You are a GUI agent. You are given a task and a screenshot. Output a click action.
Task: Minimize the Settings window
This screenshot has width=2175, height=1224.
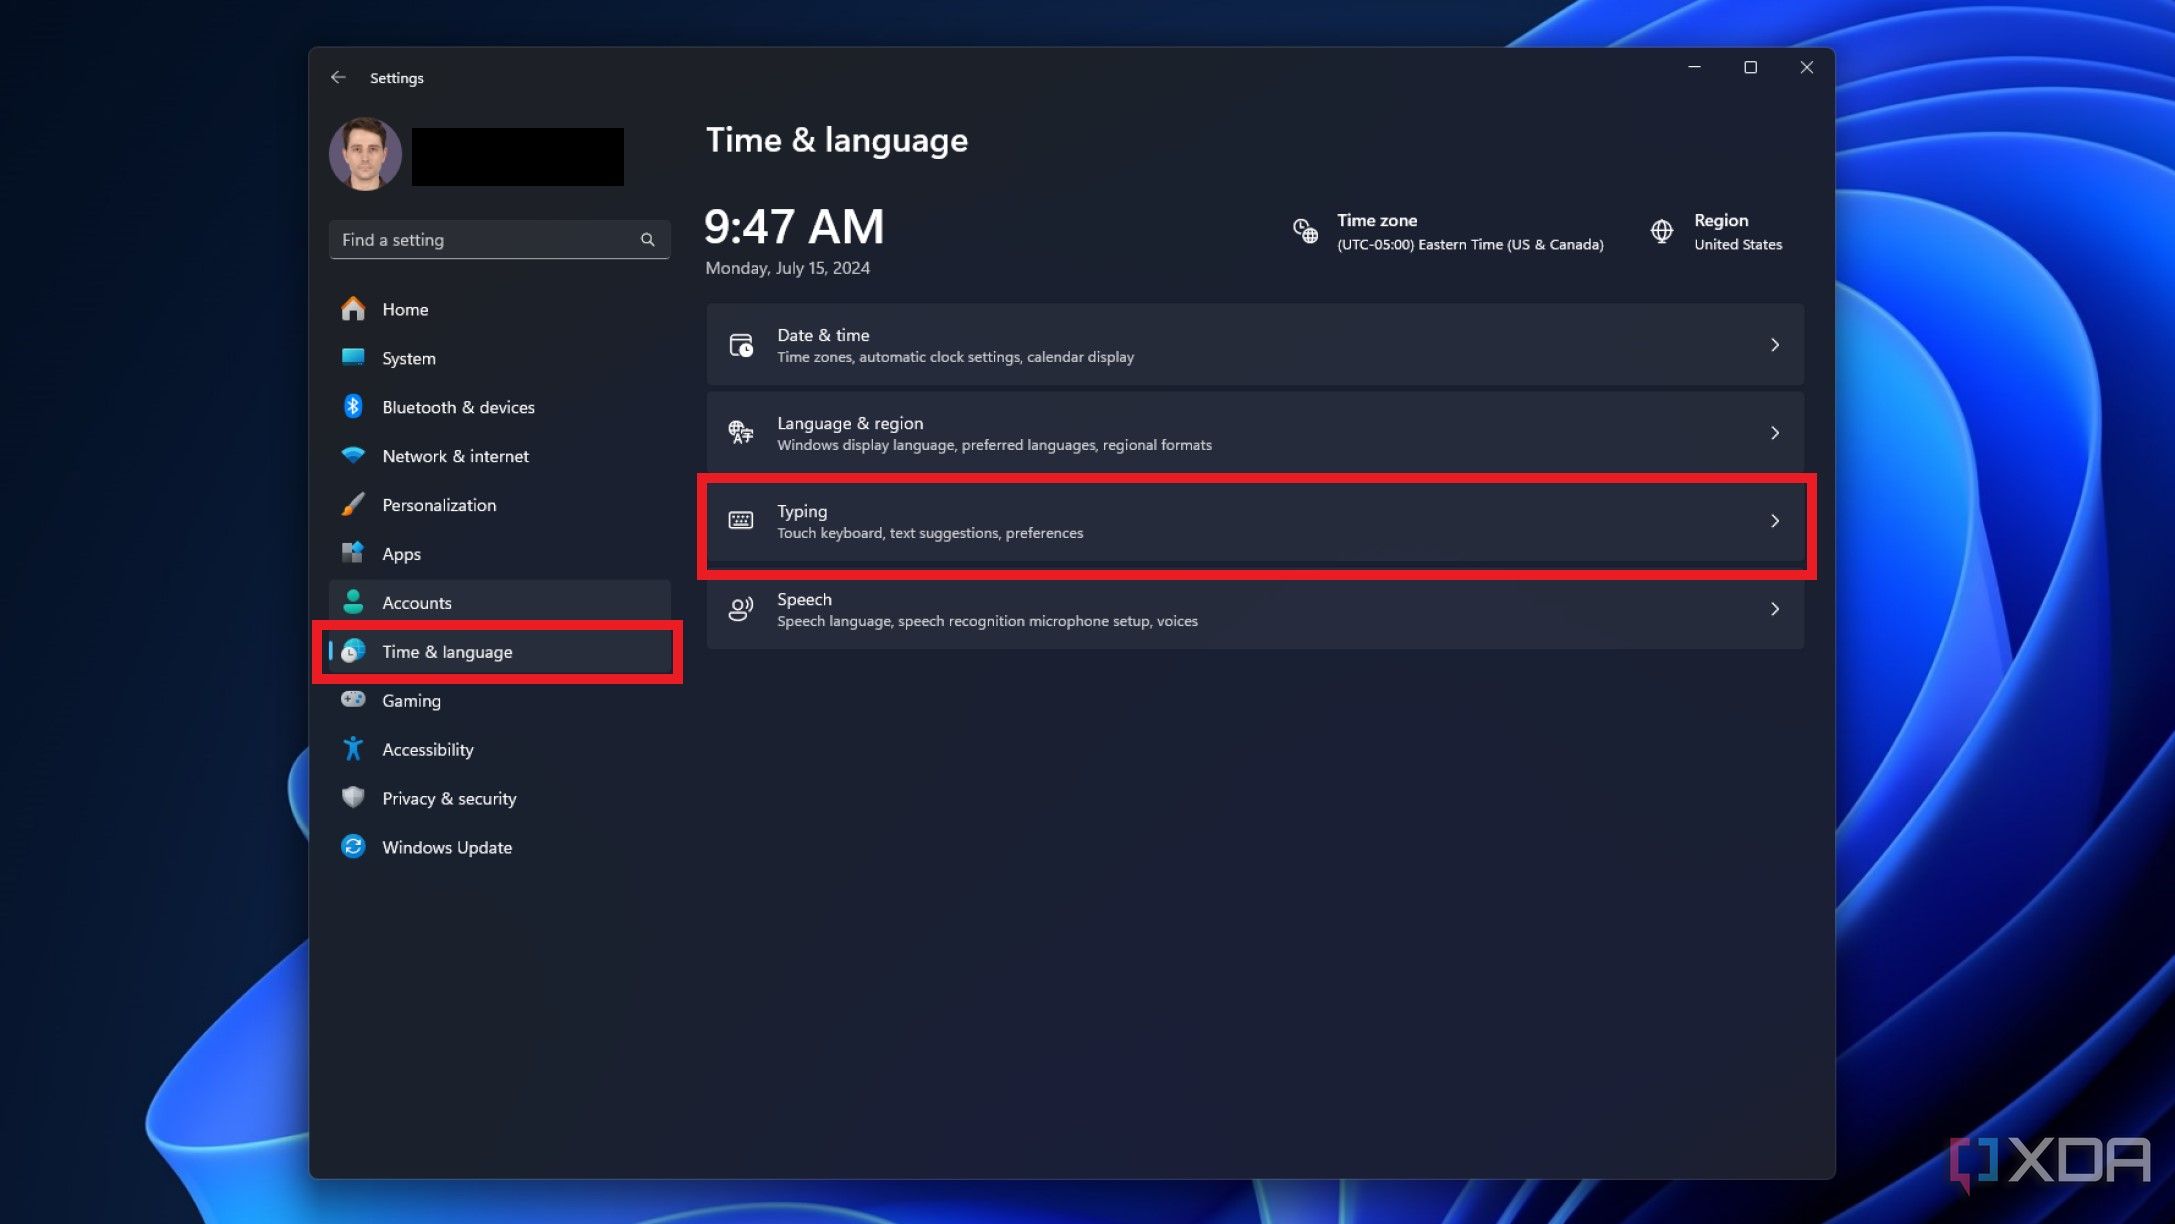[x=1694, y=67]
